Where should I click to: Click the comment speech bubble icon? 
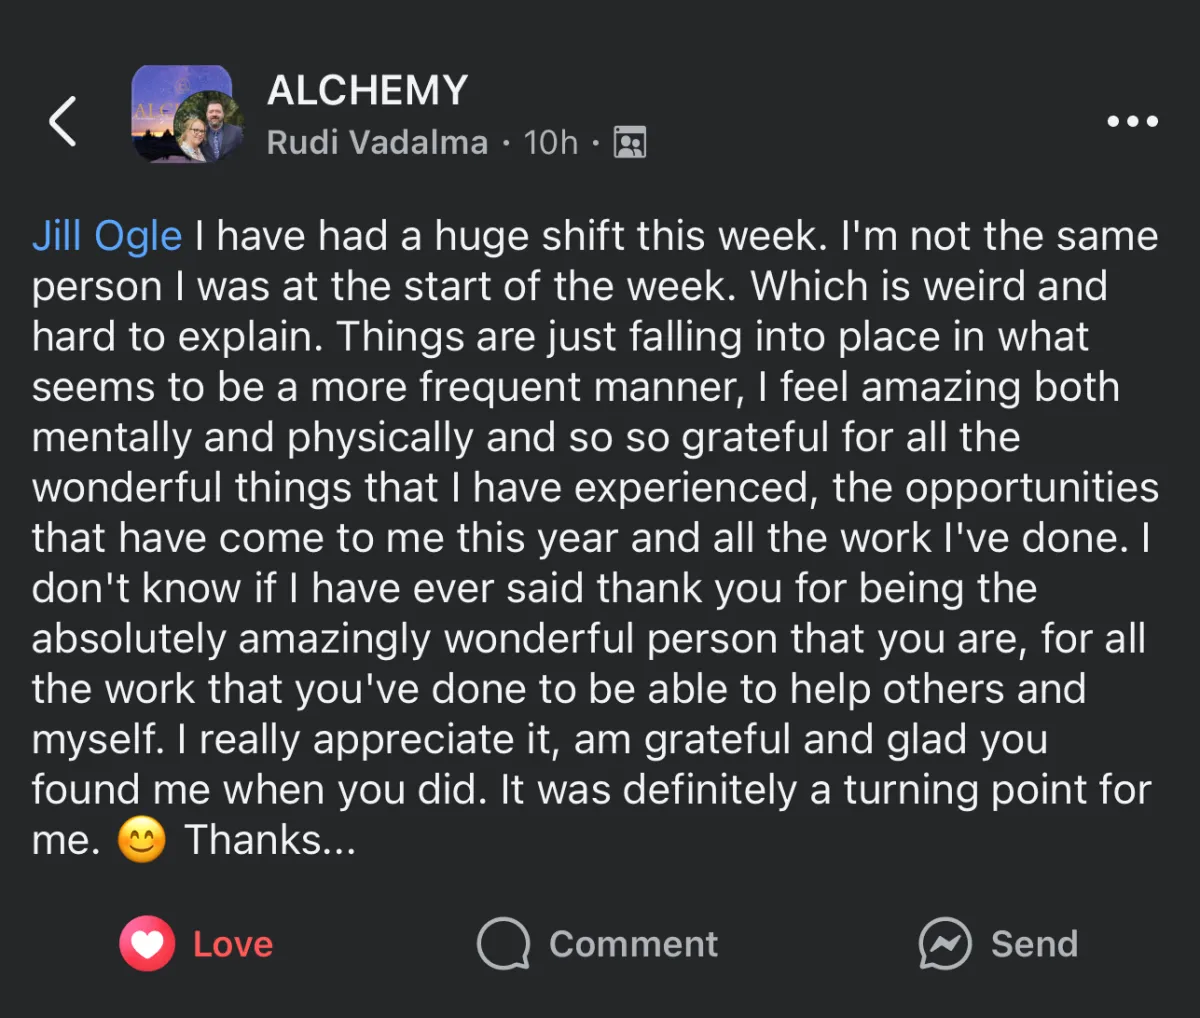[503, 944]
